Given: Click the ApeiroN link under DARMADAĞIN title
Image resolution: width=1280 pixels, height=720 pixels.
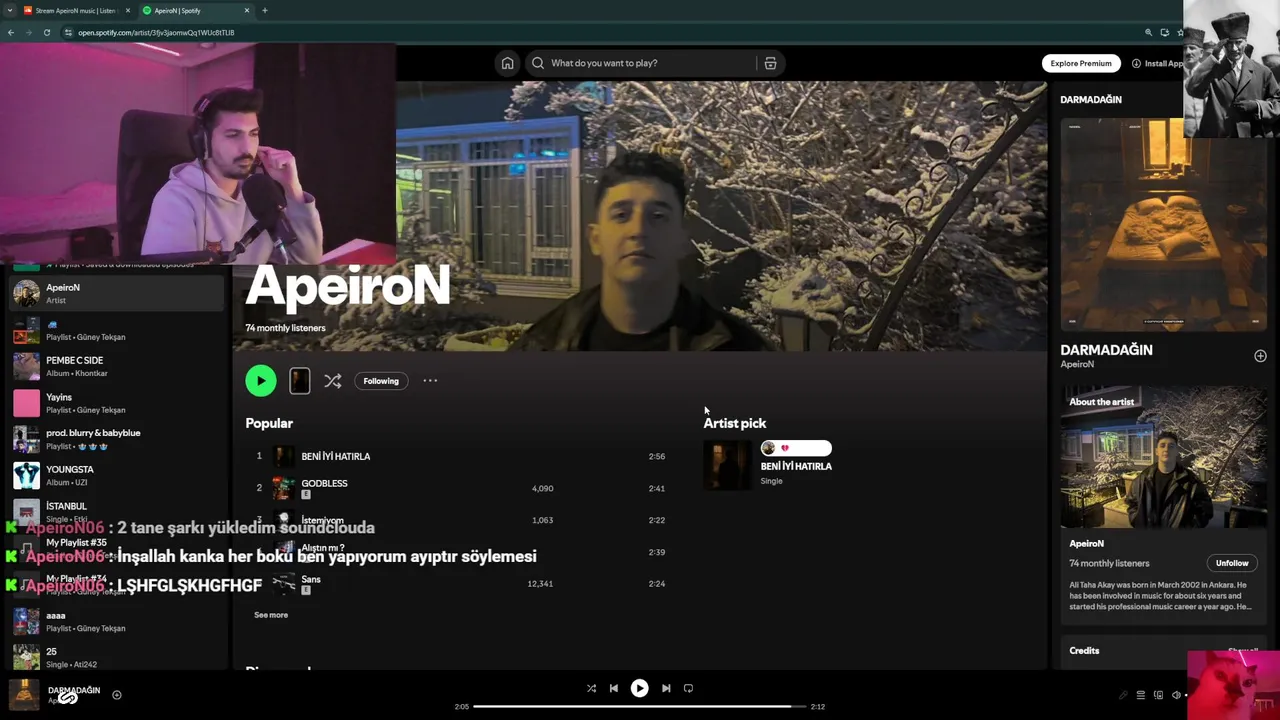Looking at the screenshot, I should [x=1077, y=365].
